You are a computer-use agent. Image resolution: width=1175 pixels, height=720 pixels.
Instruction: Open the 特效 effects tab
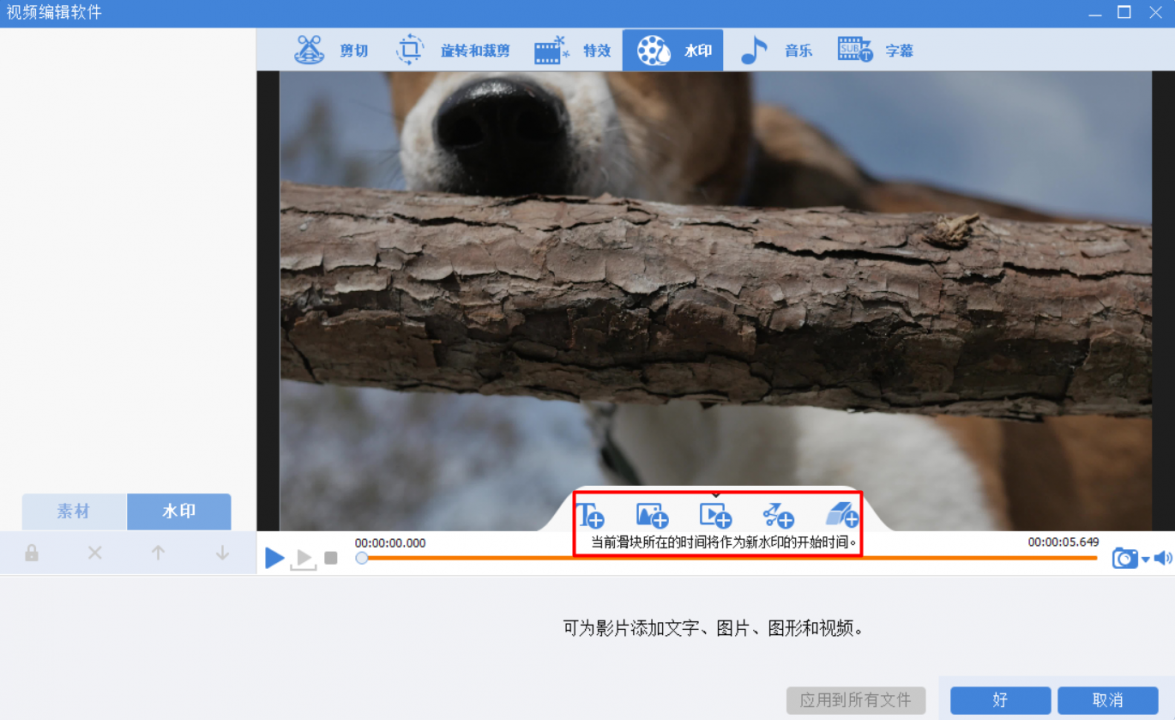coord(573,50)
